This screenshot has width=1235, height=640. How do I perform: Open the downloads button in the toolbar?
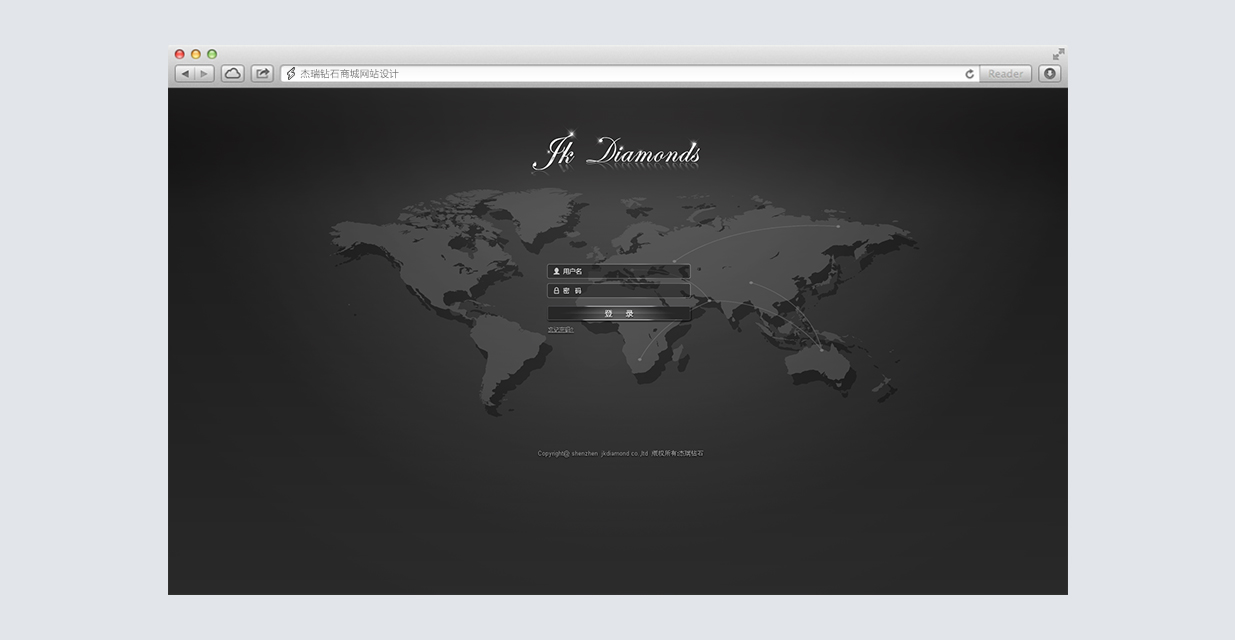1049,74
